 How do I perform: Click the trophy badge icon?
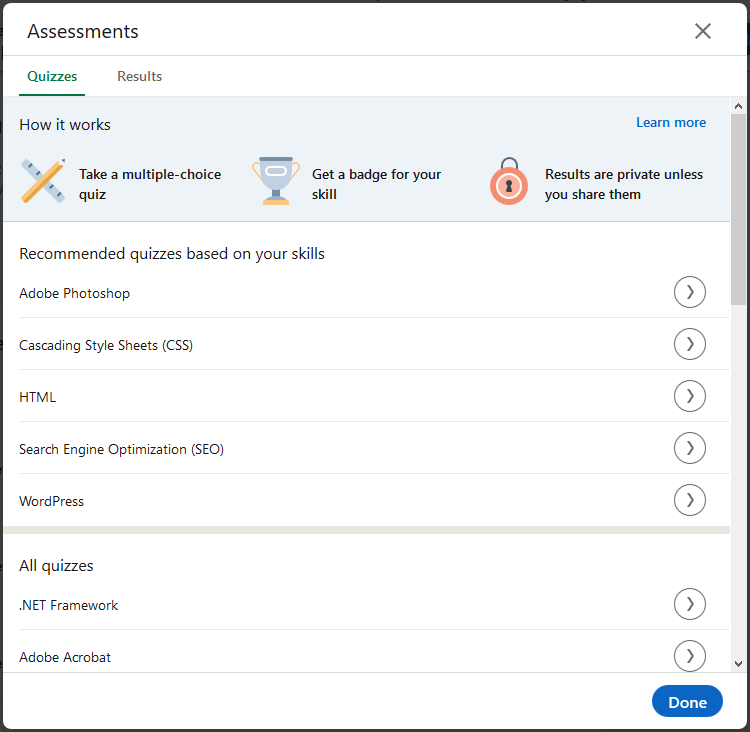point(276,181)
